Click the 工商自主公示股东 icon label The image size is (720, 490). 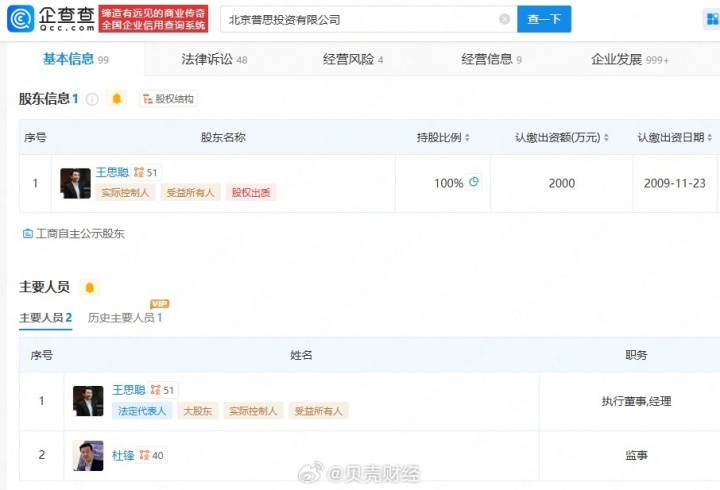72,234
